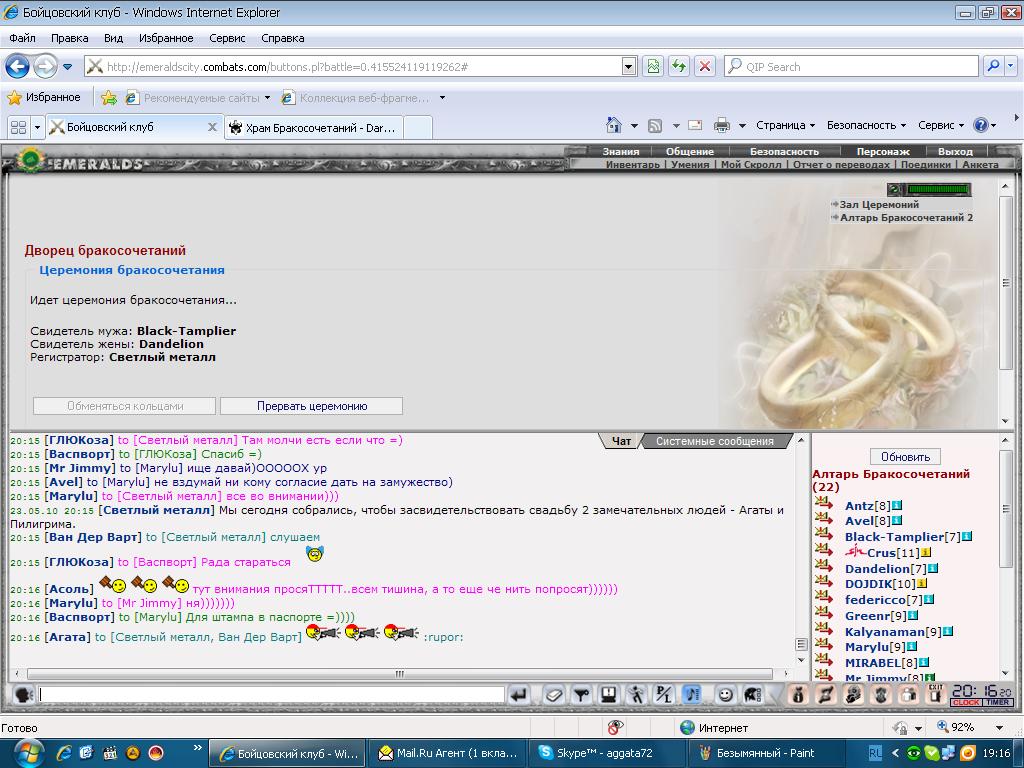Open the Поединки game menu link
This screenshot has height=768, width=1024.
(x=925, y=165)
